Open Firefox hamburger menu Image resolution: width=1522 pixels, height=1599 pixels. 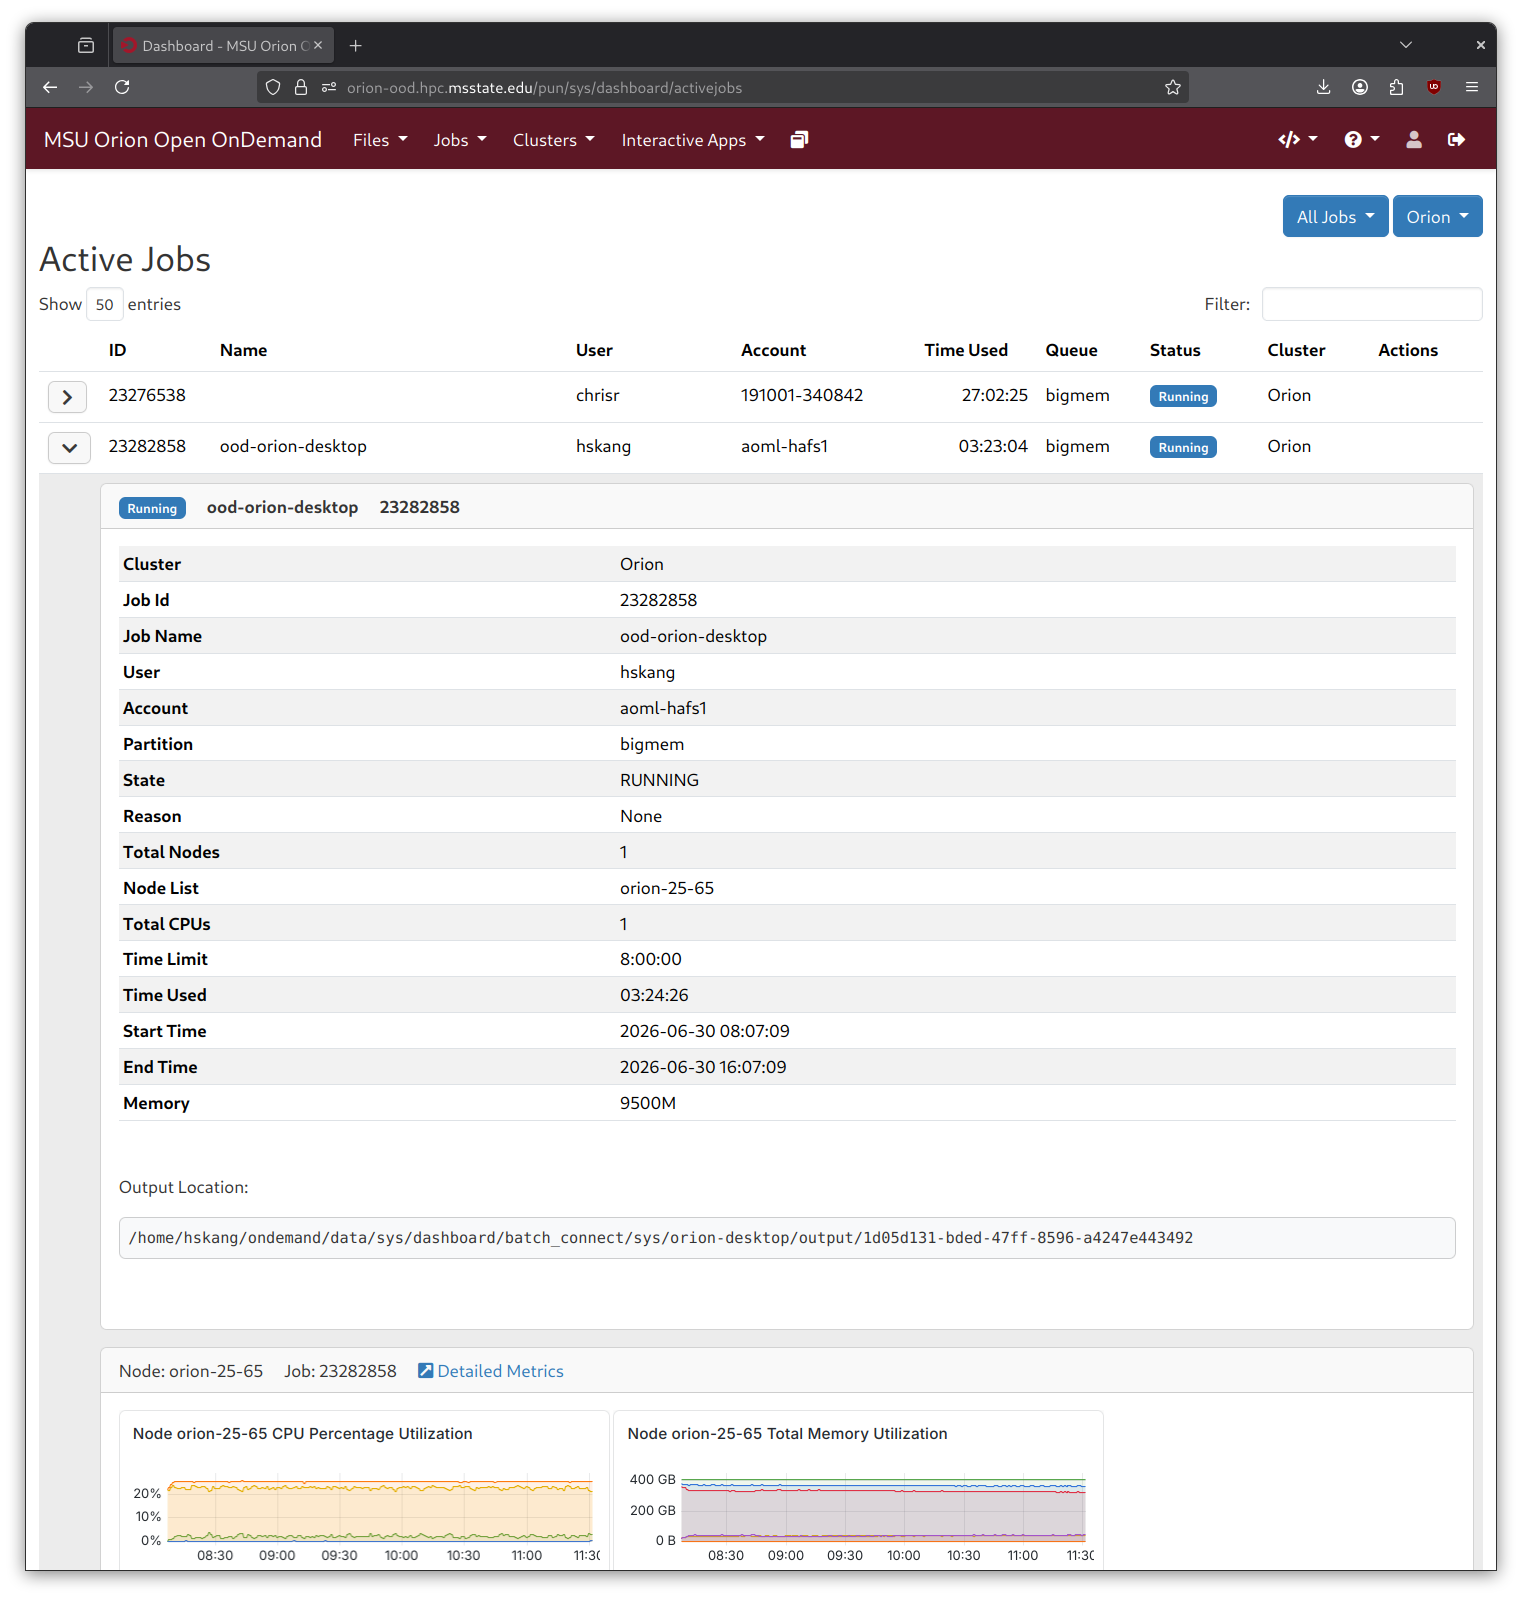pos(1472,87)
